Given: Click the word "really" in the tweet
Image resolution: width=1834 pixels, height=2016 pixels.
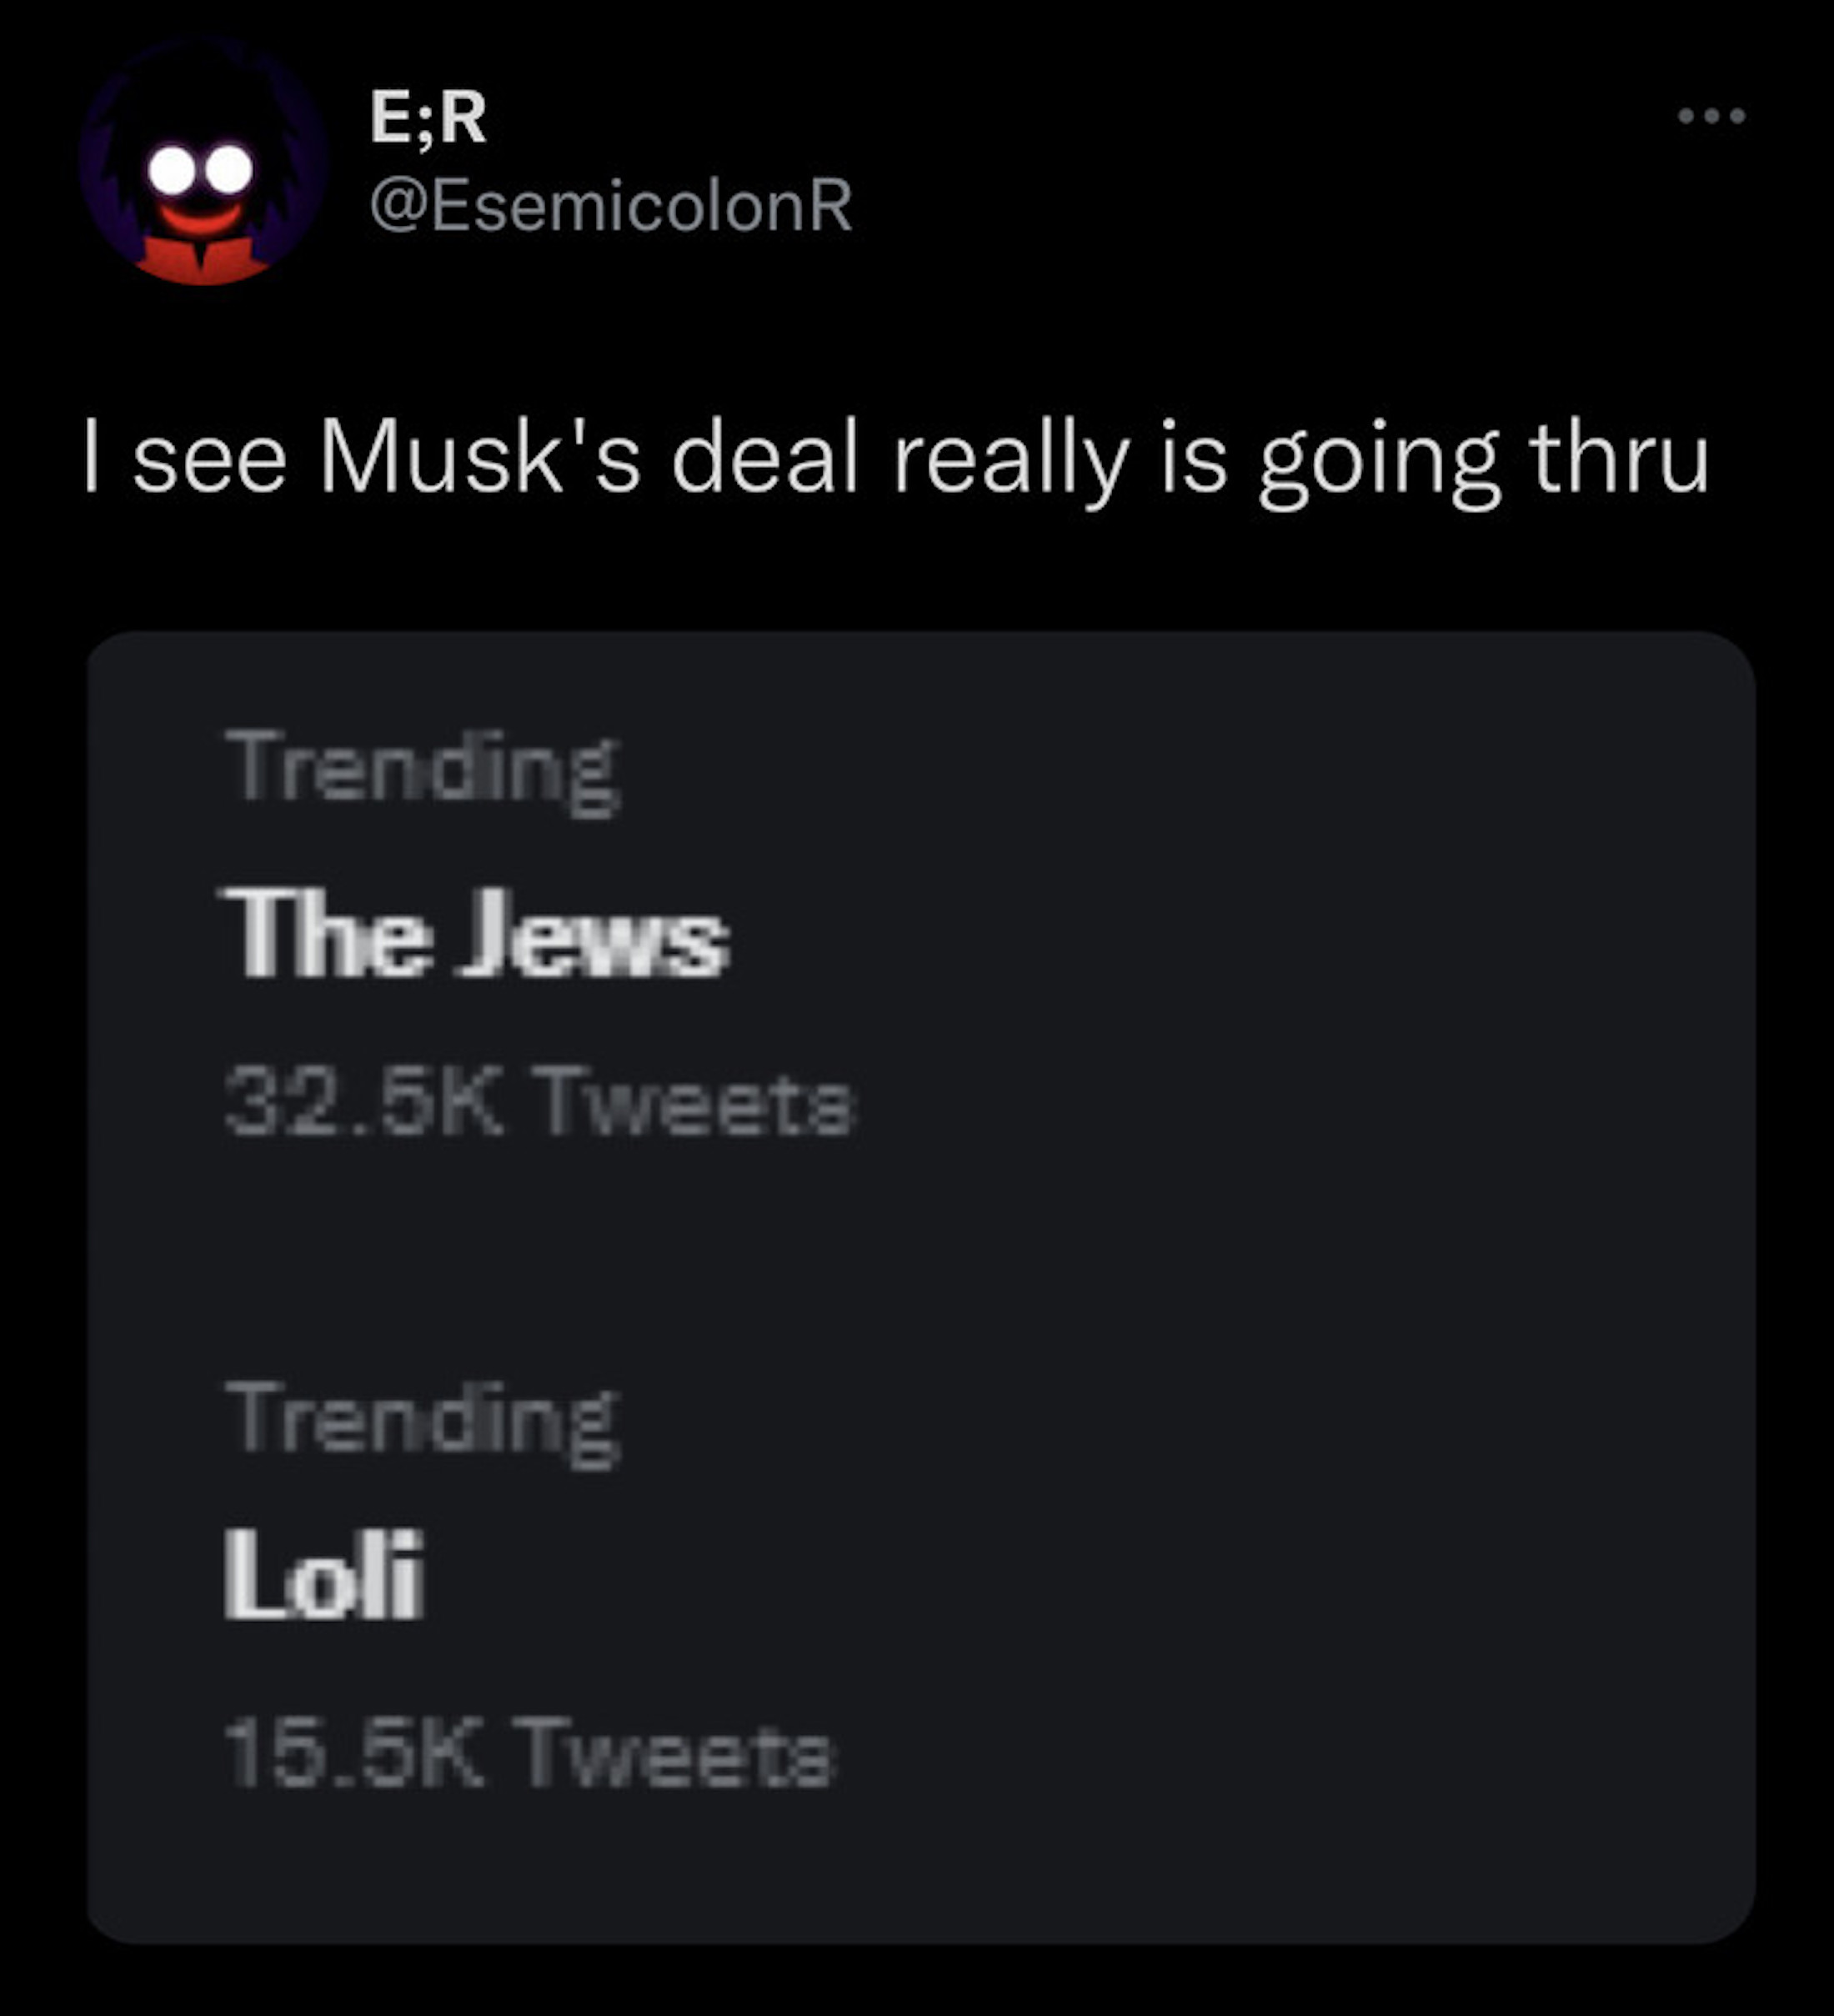Looking at the screenshot, I should click(x=1010, y=461).
